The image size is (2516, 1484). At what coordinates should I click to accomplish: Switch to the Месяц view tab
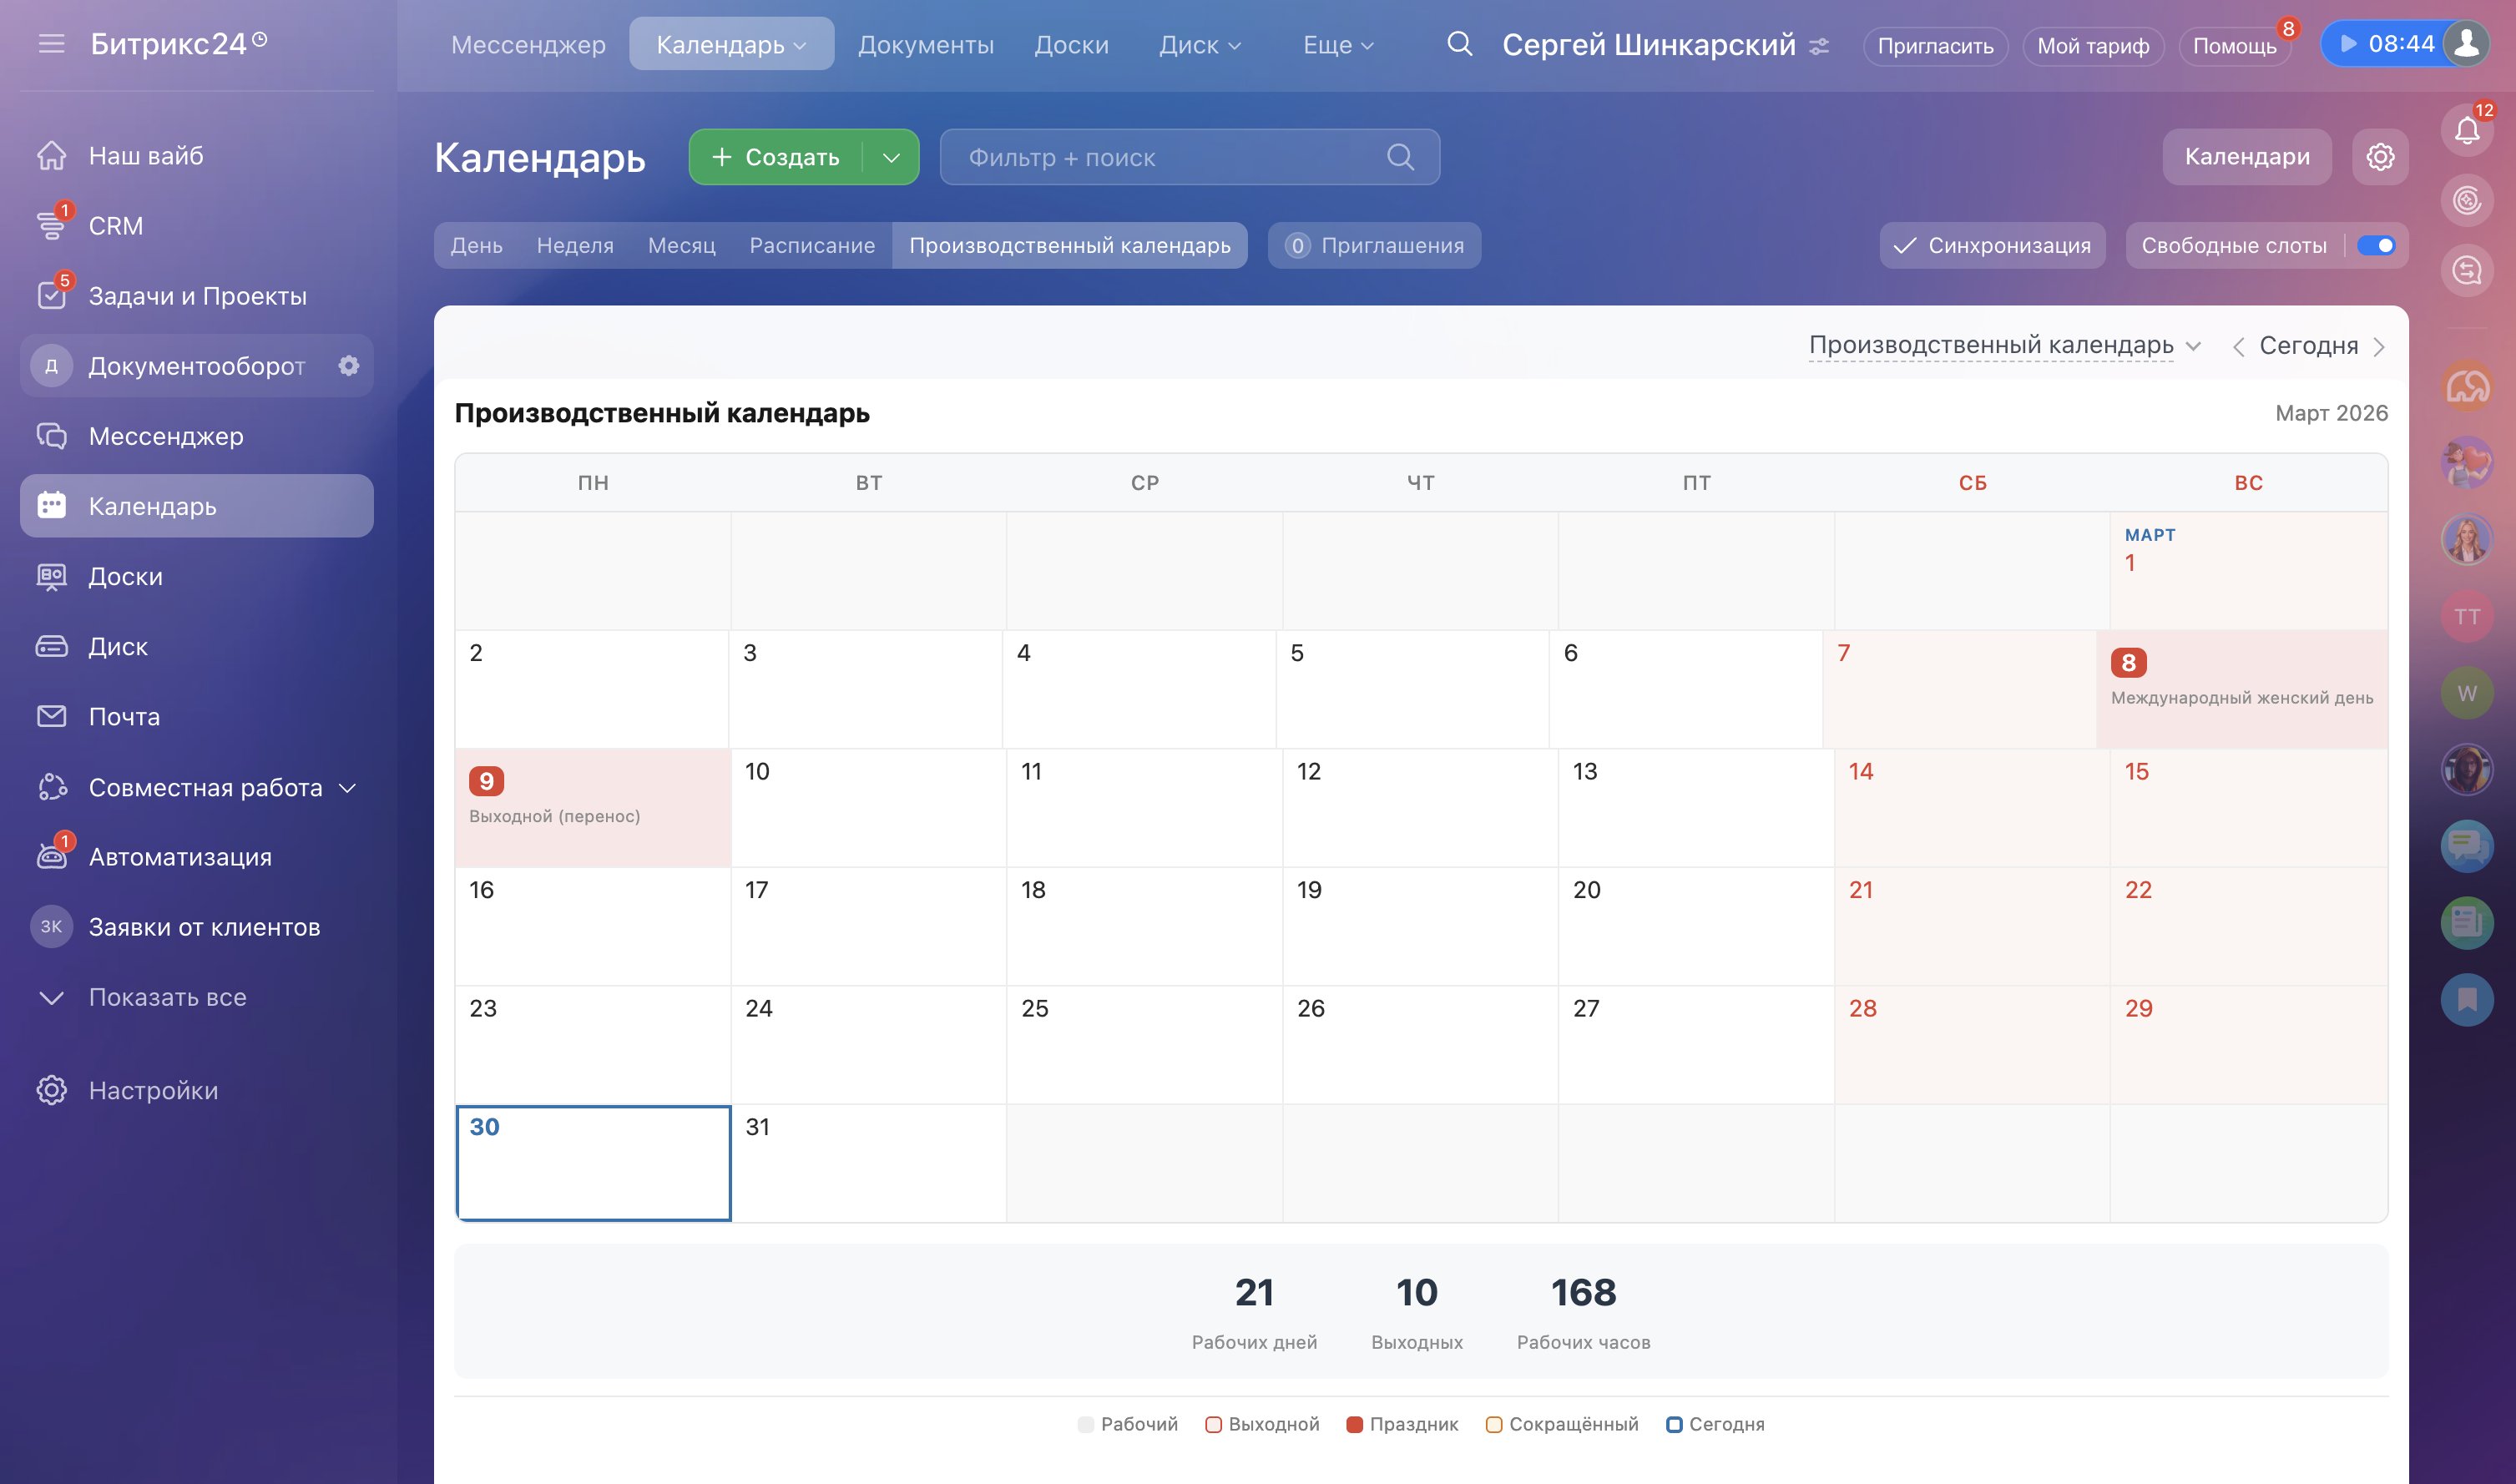pos(681,246)
